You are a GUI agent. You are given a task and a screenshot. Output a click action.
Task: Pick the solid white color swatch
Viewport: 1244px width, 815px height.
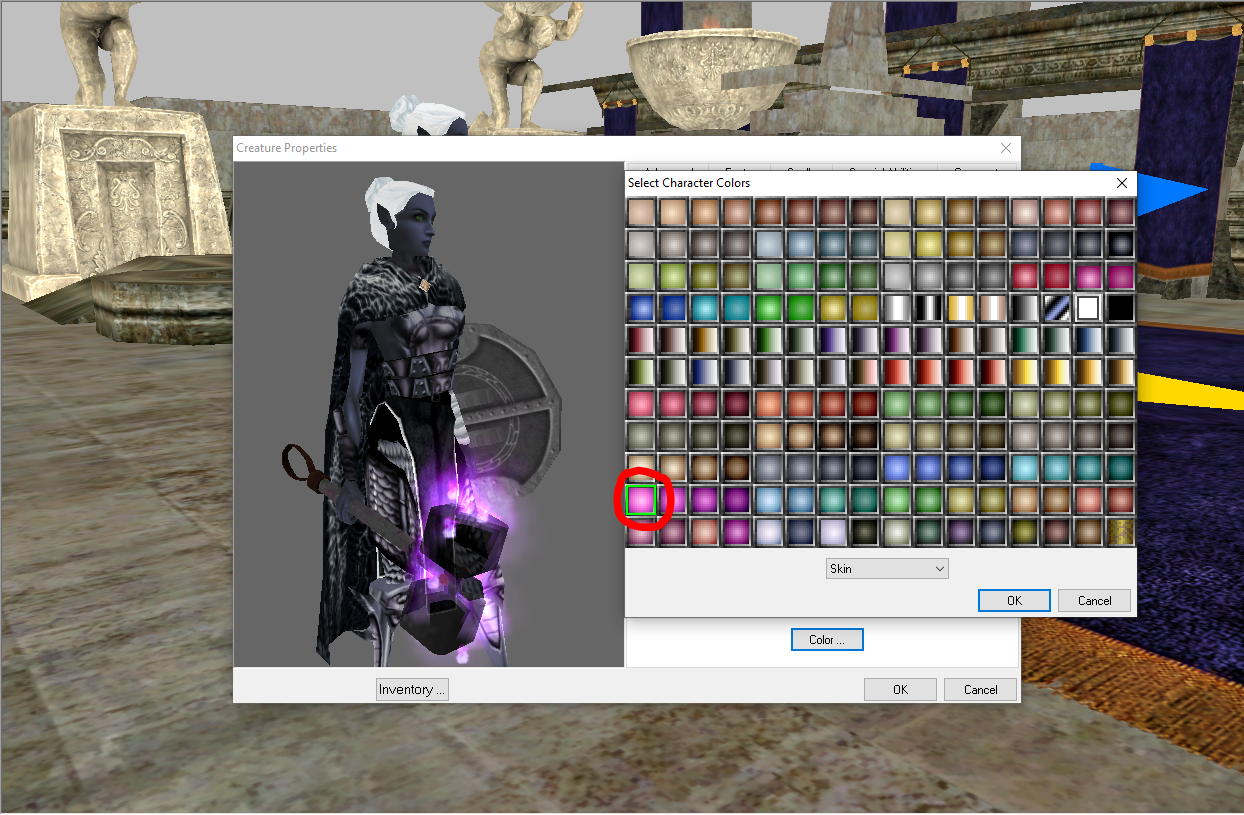pyautogui.click(x=1088, y=307)
